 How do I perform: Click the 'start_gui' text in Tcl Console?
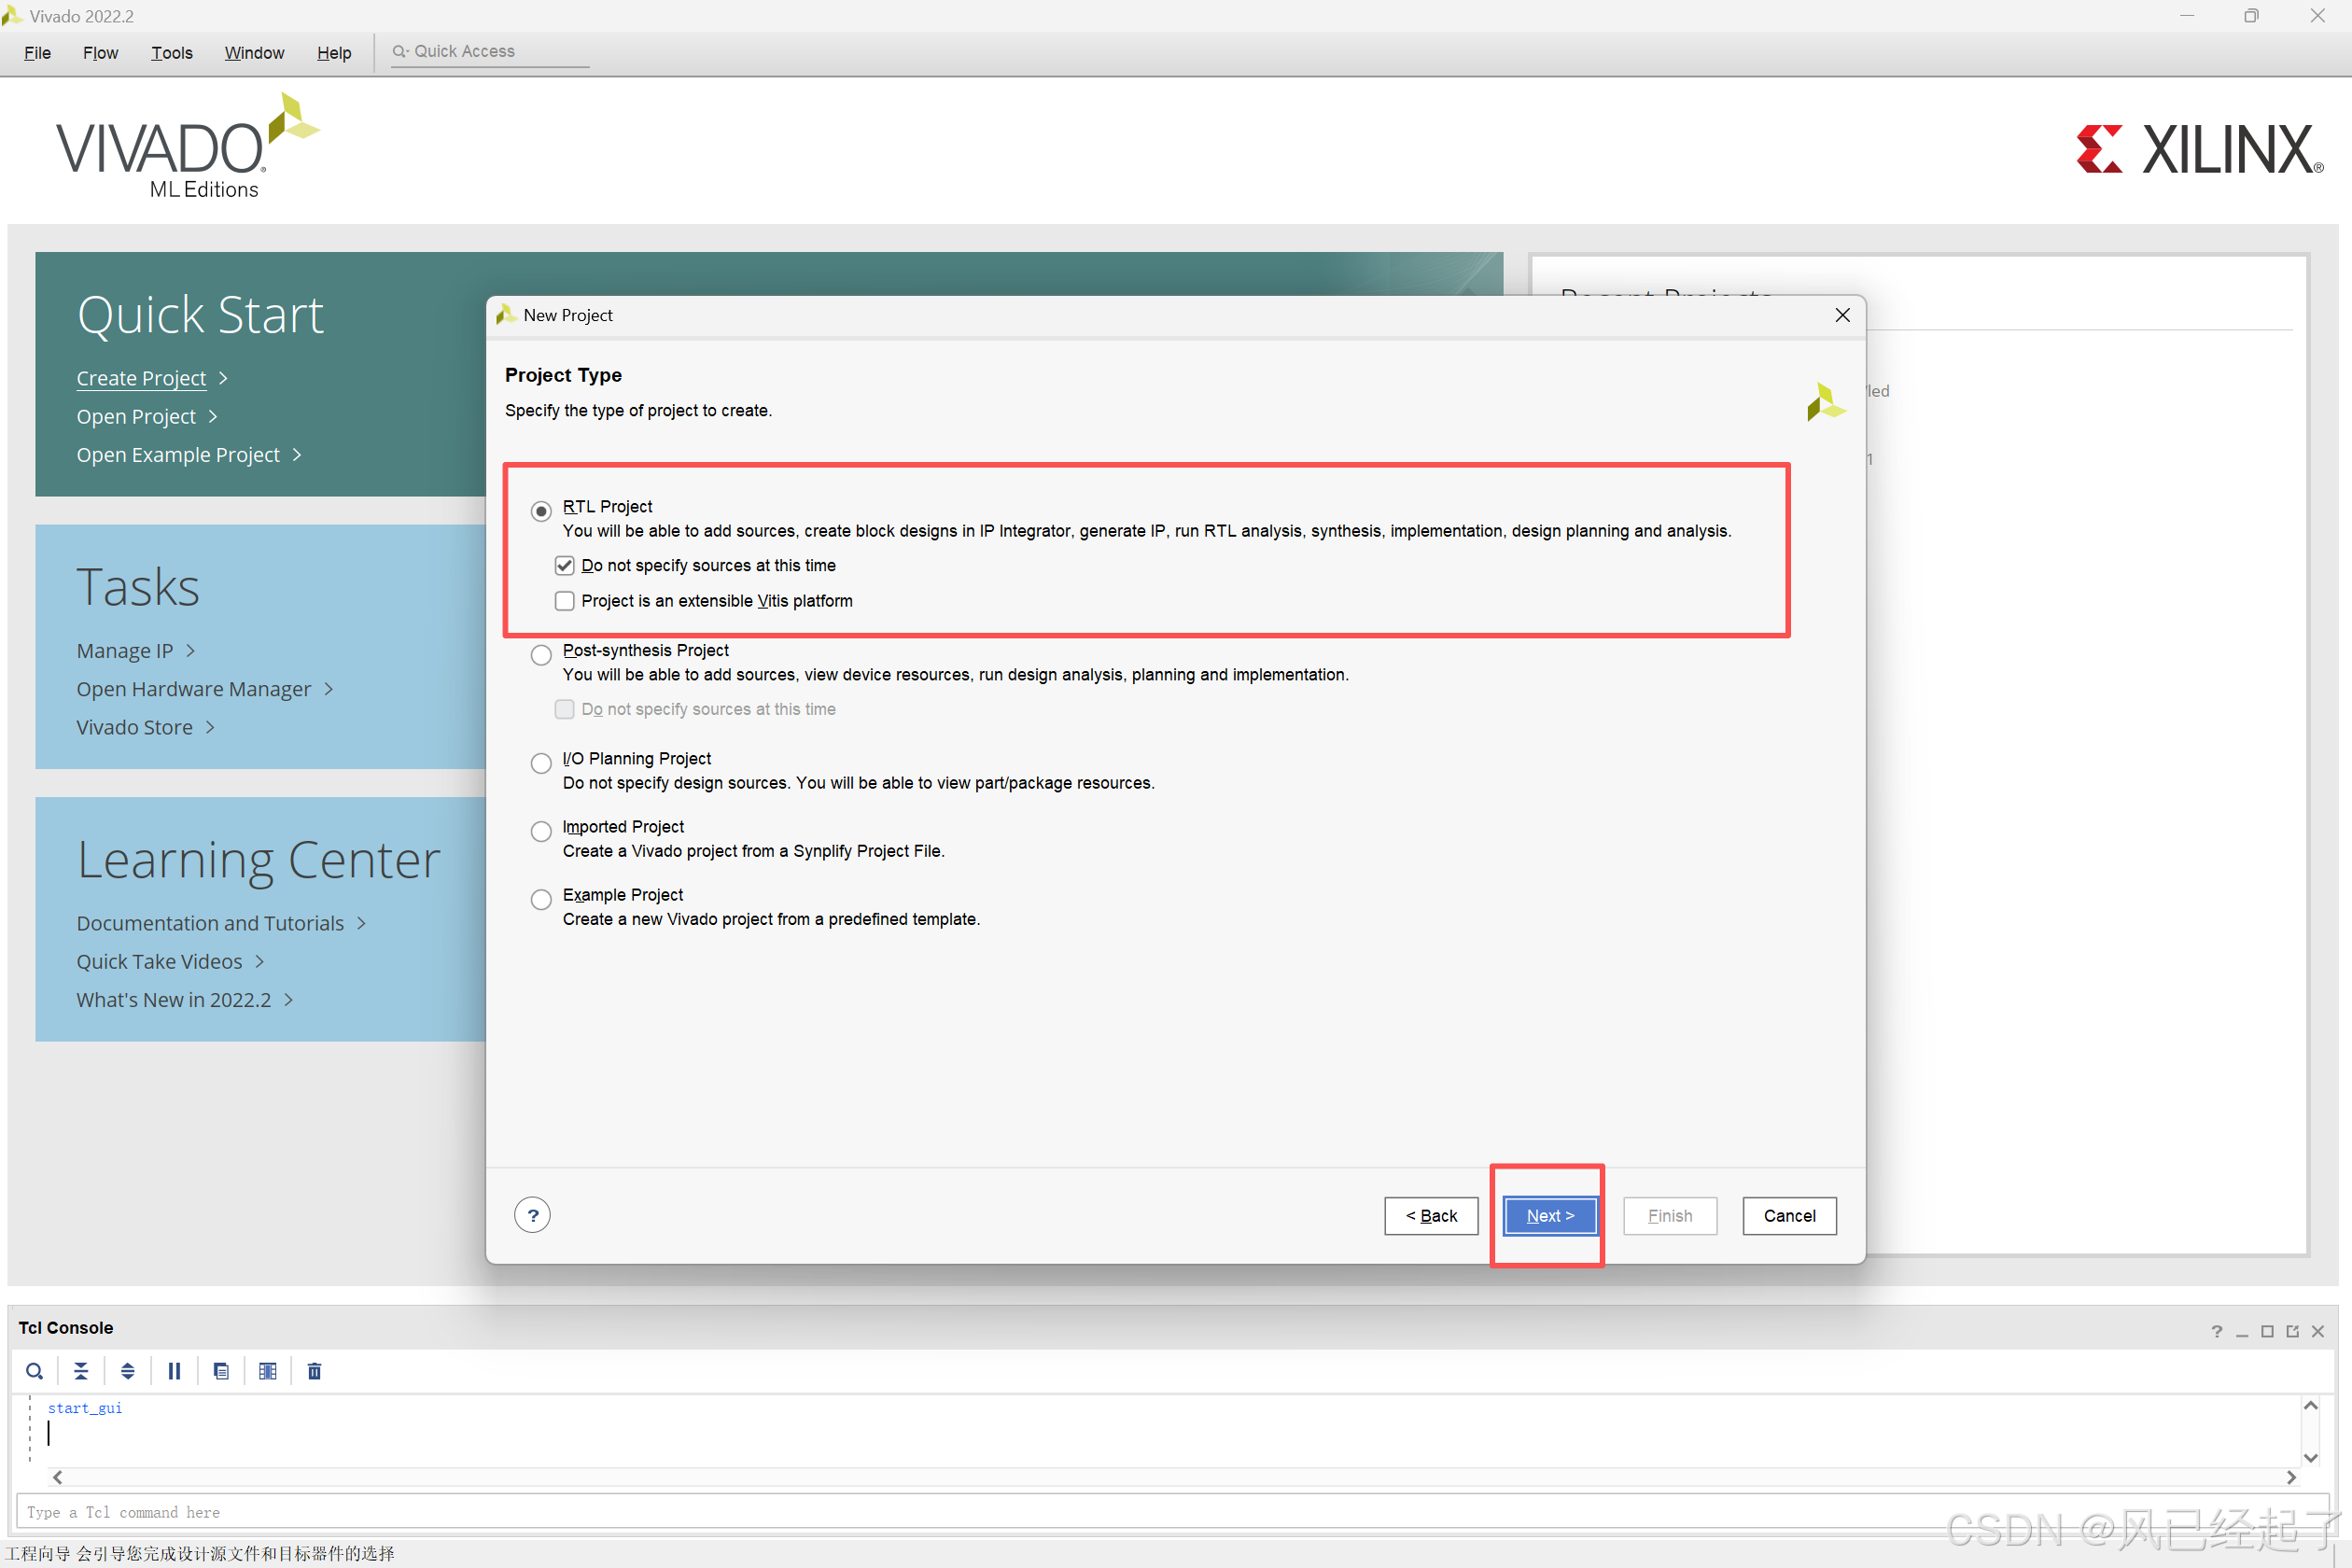point(85,1407)
